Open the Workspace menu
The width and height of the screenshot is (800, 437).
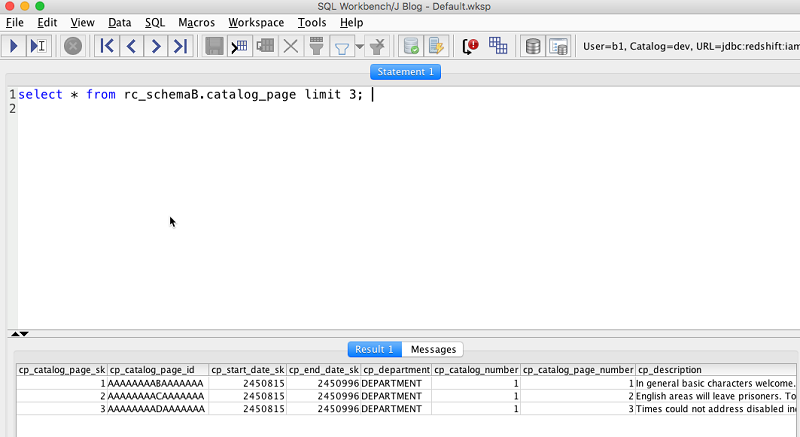click(256, 22)
